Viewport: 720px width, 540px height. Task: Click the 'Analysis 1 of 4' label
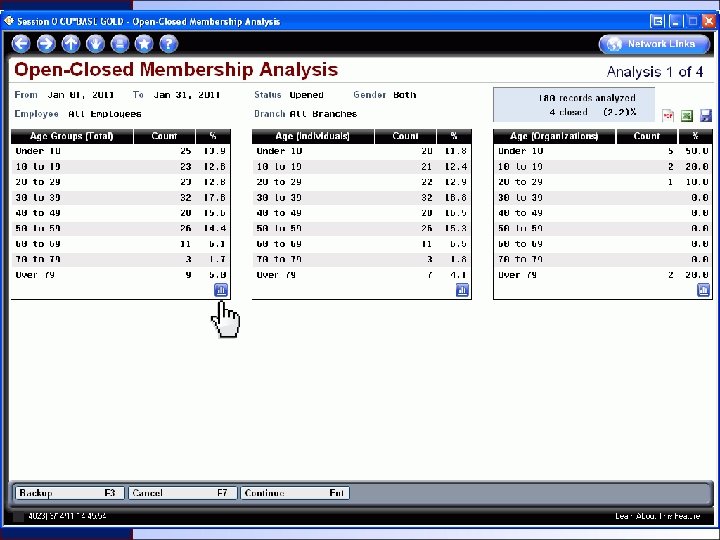click(x=654, y=72)
